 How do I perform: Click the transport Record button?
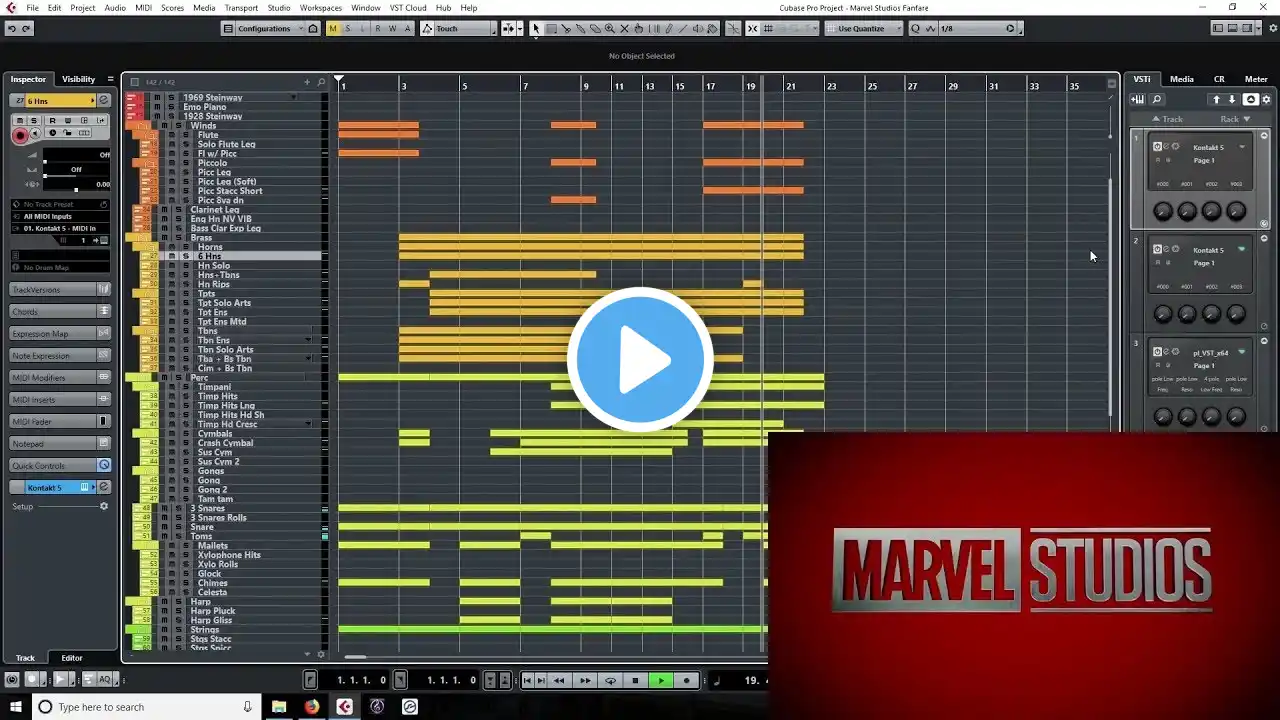(x=686, y=680)
